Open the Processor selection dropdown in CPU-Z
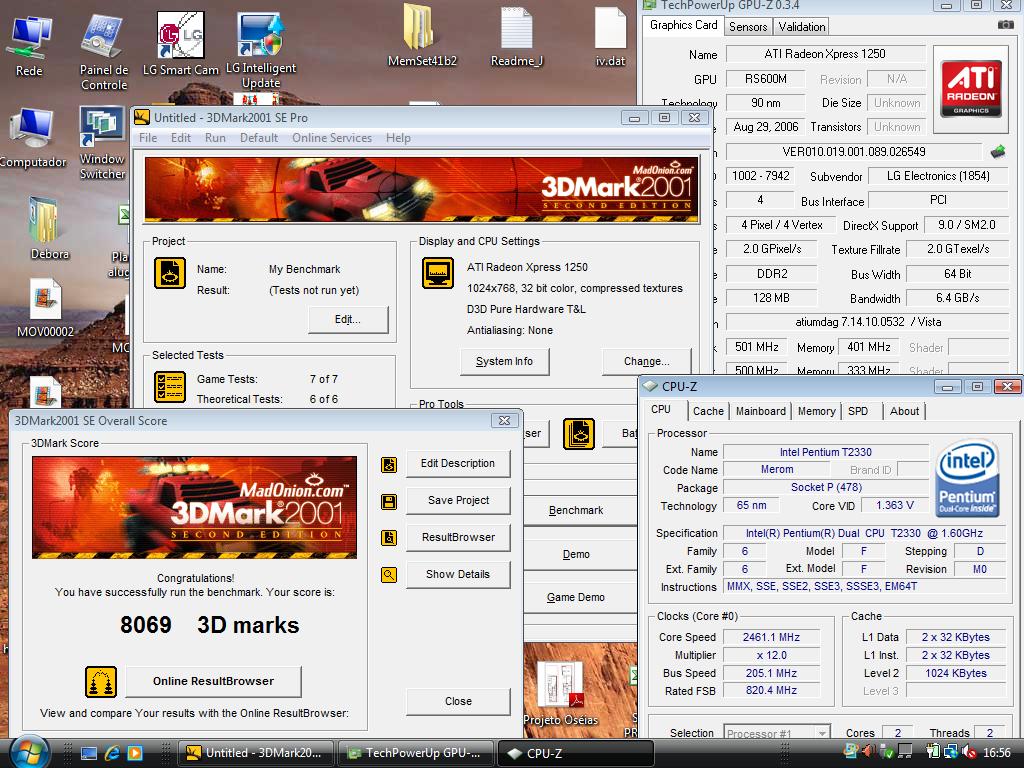Image resolution: width=1024 pixels, height=768 pixels. click(x=777, y=733)
